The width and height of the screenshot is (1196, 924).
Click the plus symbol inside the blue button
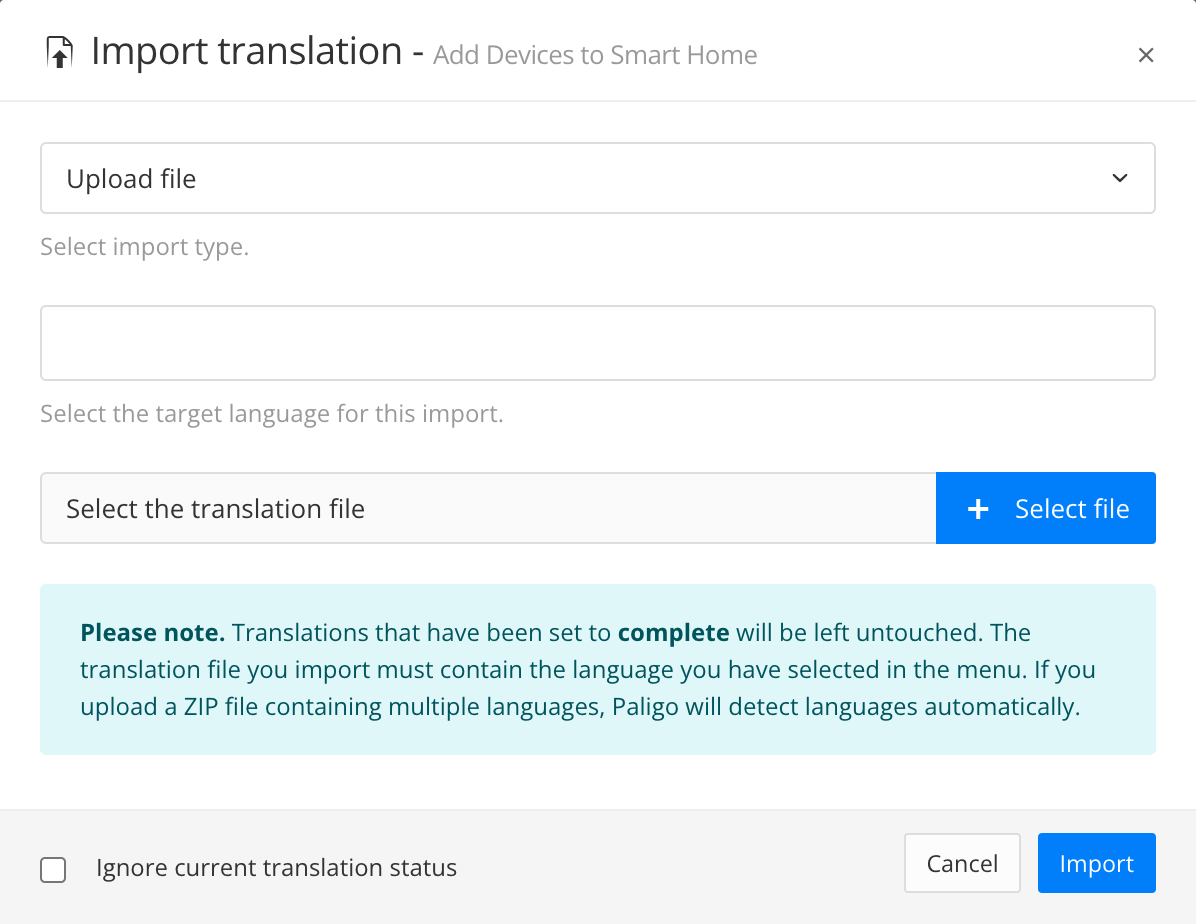tap(976, 508)
